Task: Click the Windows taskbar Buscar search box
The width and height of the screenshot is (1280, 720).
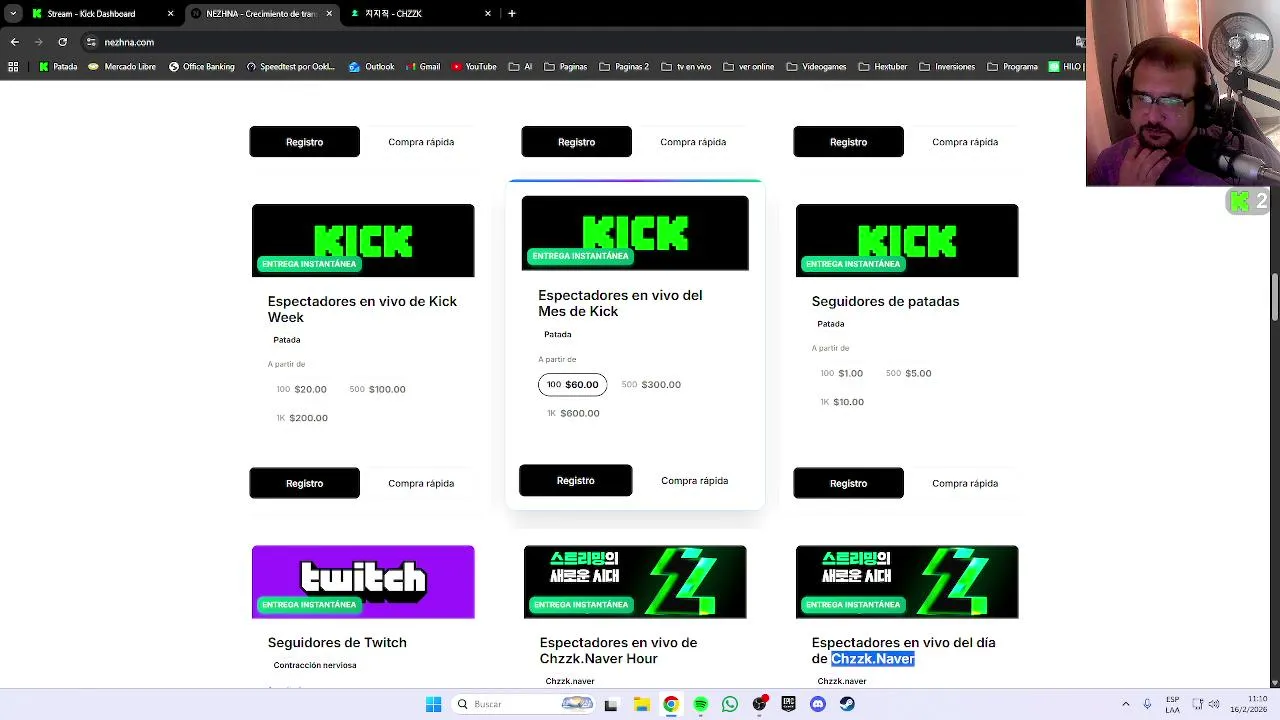Action: (x=524, y=704)
